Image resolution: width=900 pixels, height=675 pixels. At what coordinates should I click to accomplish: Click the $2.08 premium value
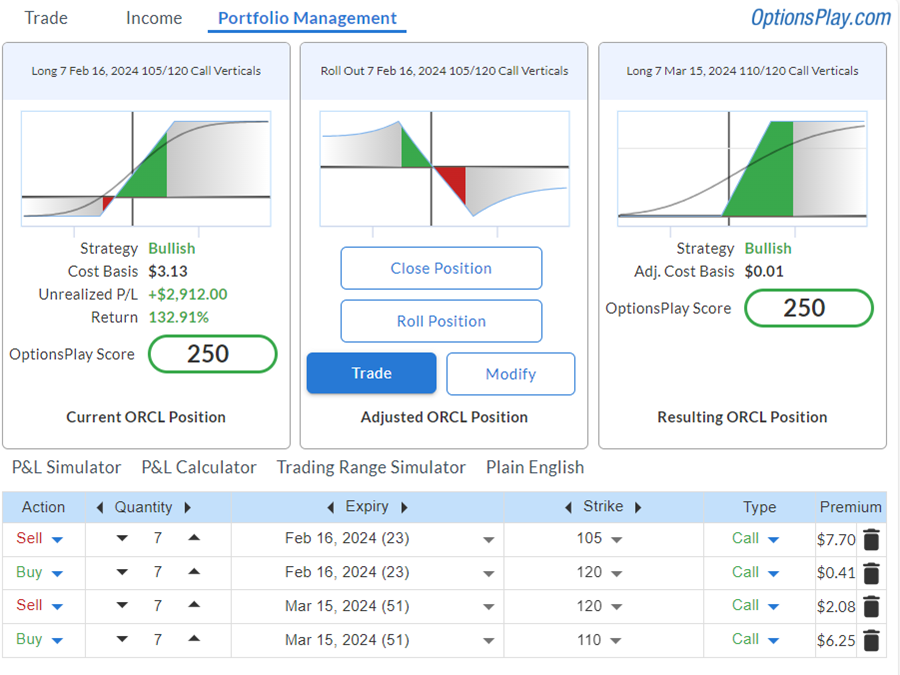coord(836,607)
